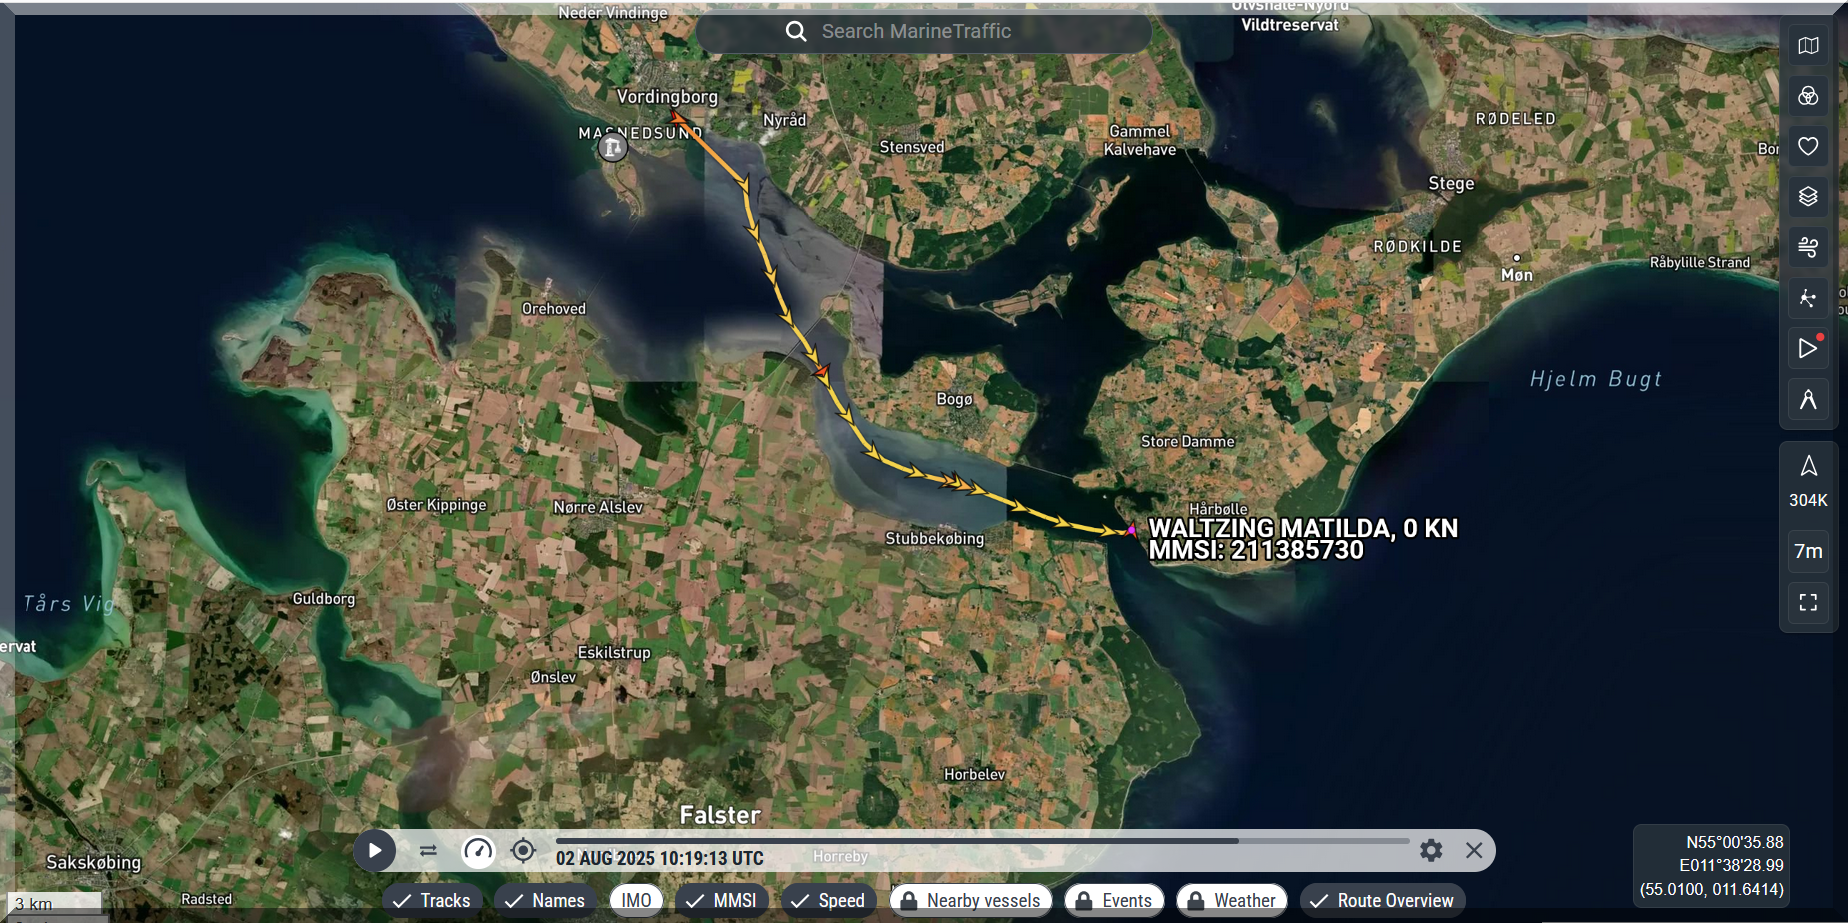Center map on vessel target icon
Screen dimensions: 1848x923
coord(523,851)
